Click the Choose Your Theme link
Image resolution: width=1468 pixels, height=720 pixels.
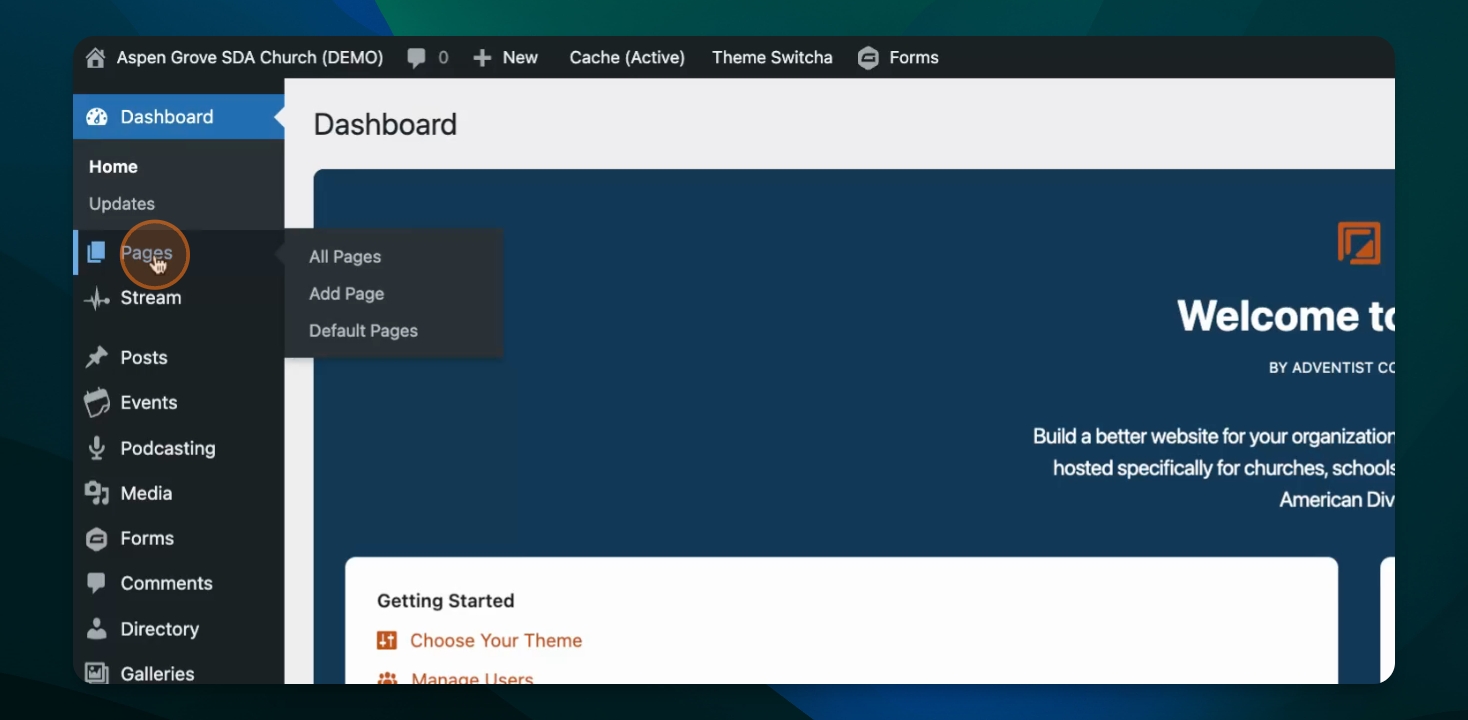(x=496, y=641)
